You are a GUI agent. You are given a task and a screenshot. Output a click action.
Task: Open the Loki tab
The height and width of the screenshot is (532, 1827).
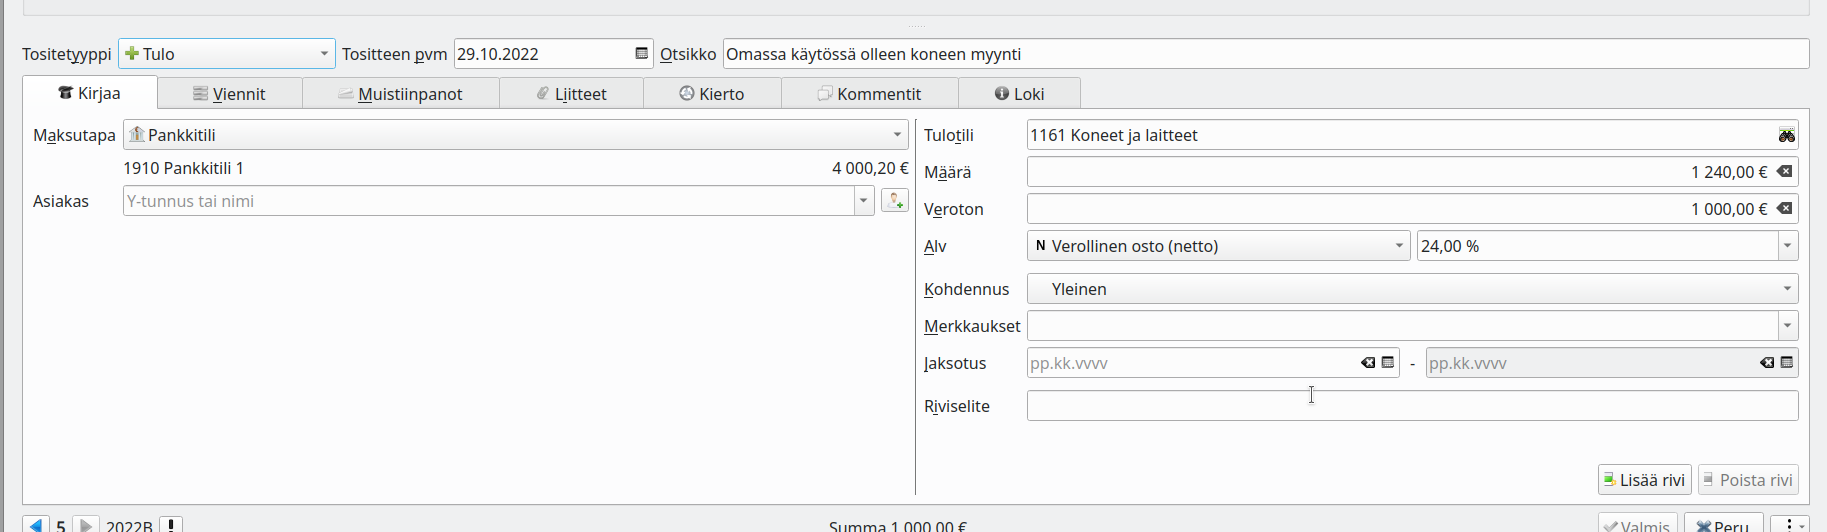[x=1019, y=93]
